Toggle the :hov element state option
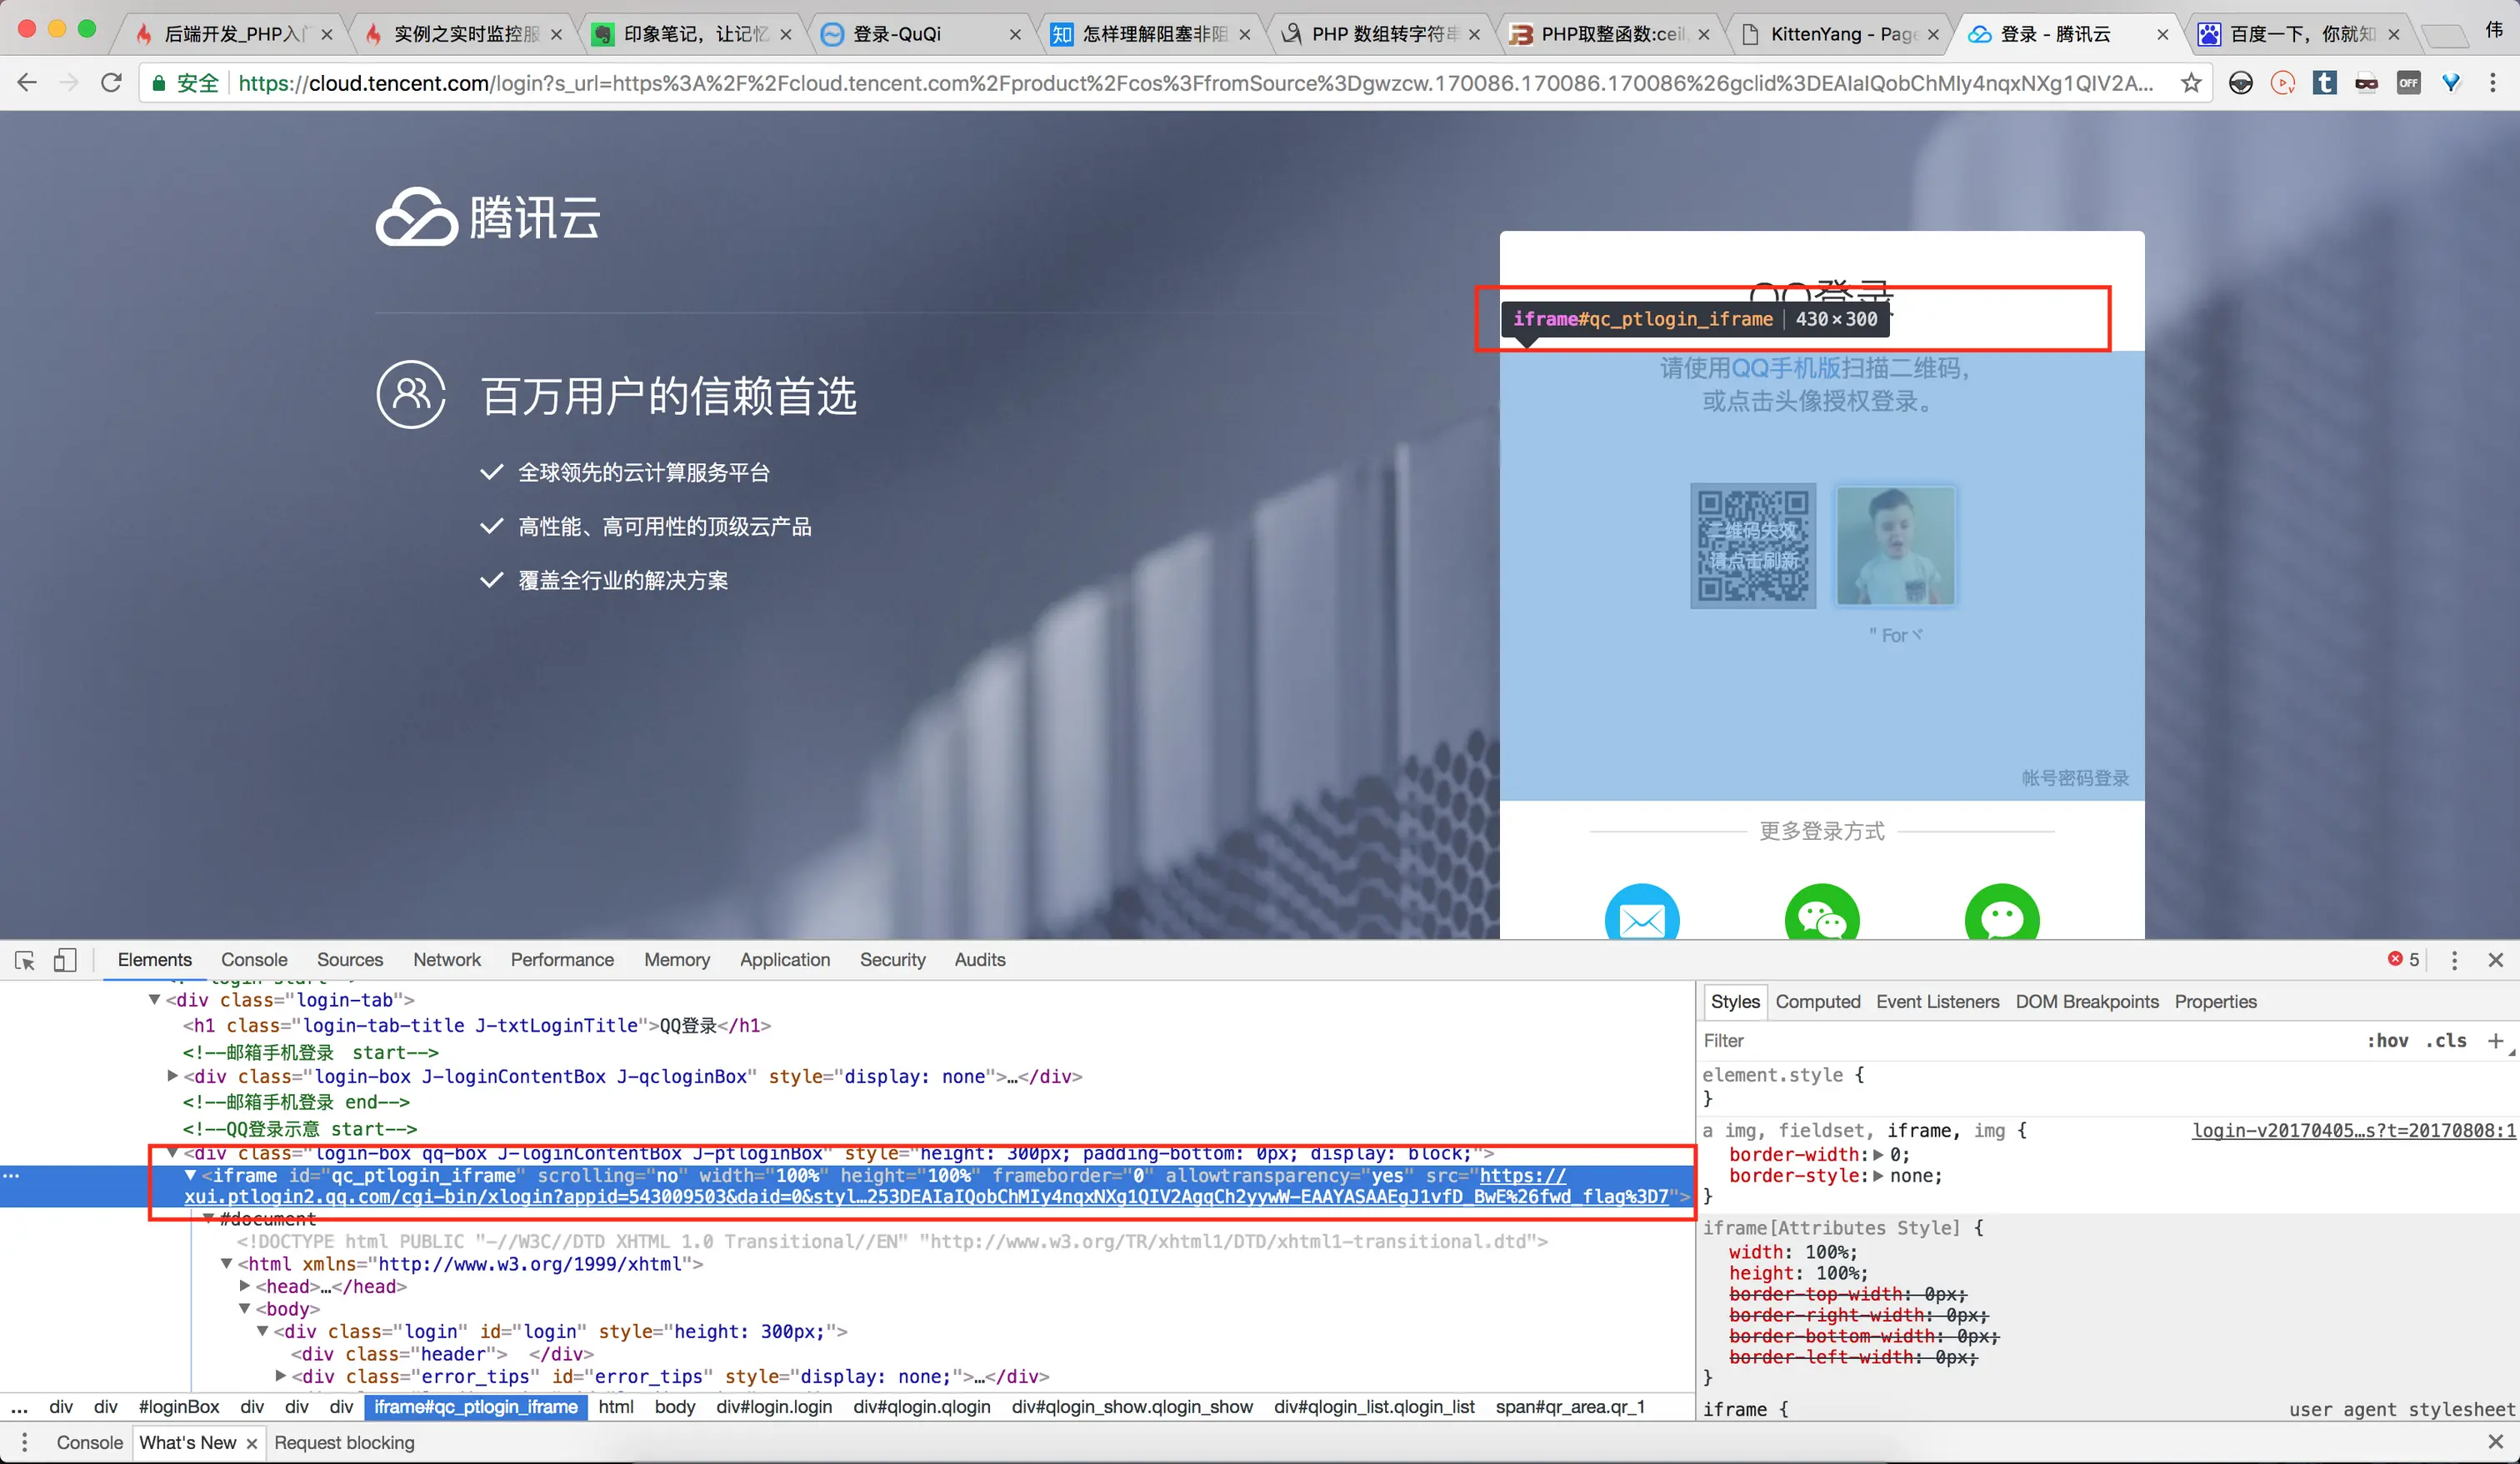 coord(2387,1041)
